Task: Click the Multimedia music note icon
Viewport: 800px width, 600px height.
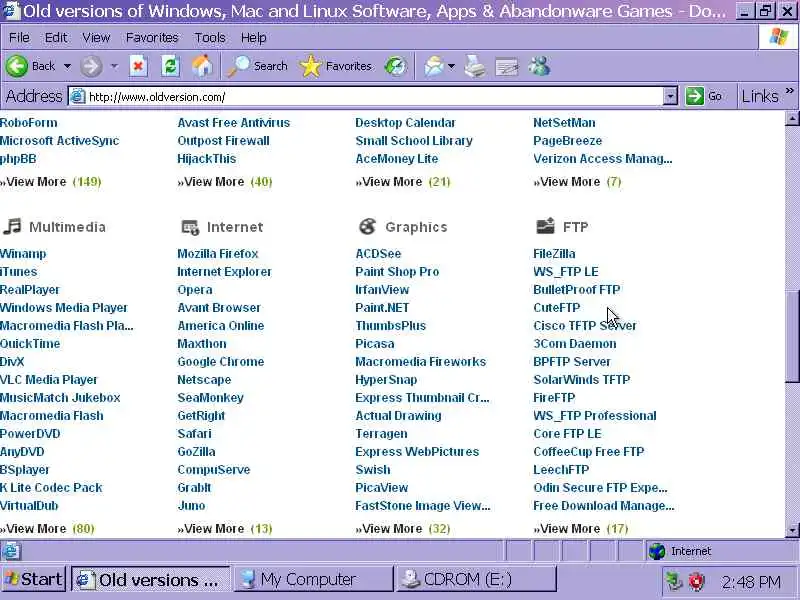Action: [12, 226]
